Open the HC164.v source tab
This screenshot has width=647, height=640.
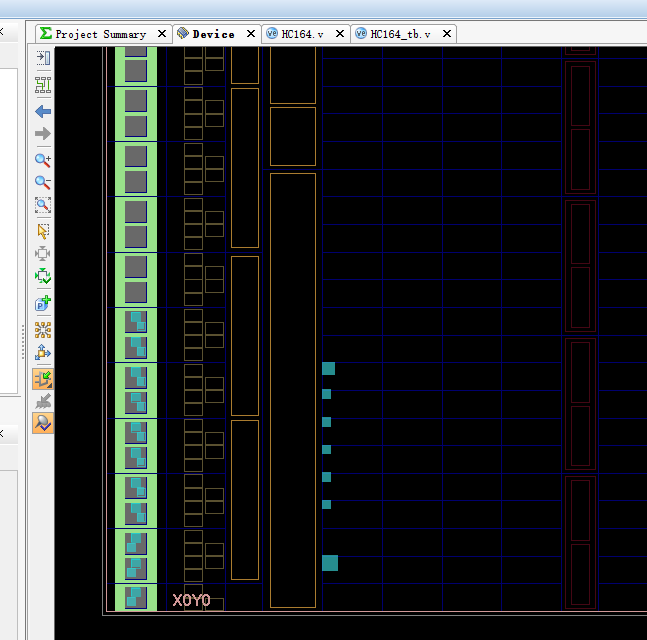[302, 34]
